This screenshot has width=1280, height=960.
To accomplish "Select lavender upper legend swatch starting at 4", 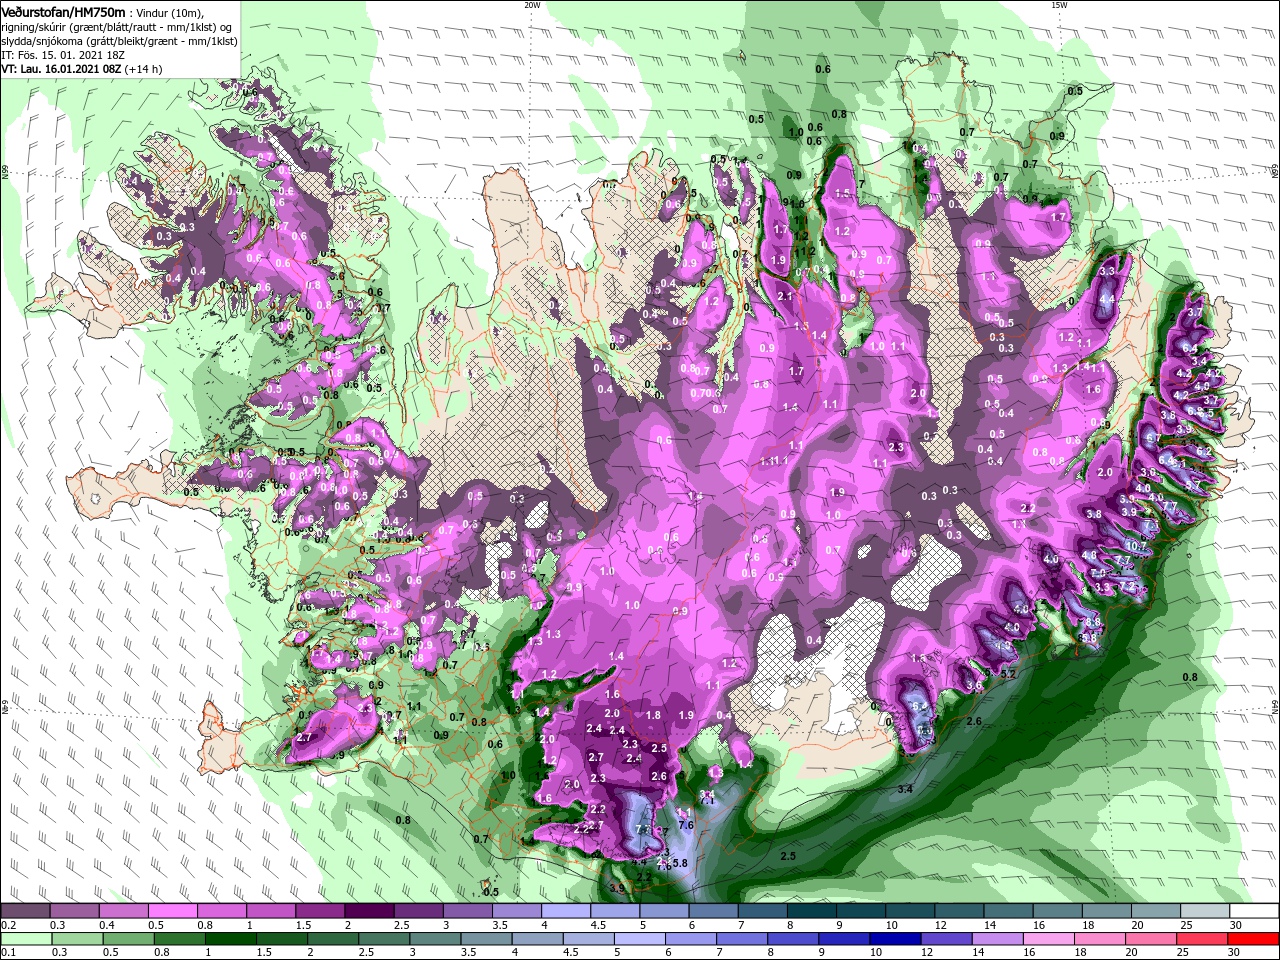I will point(566,910).
